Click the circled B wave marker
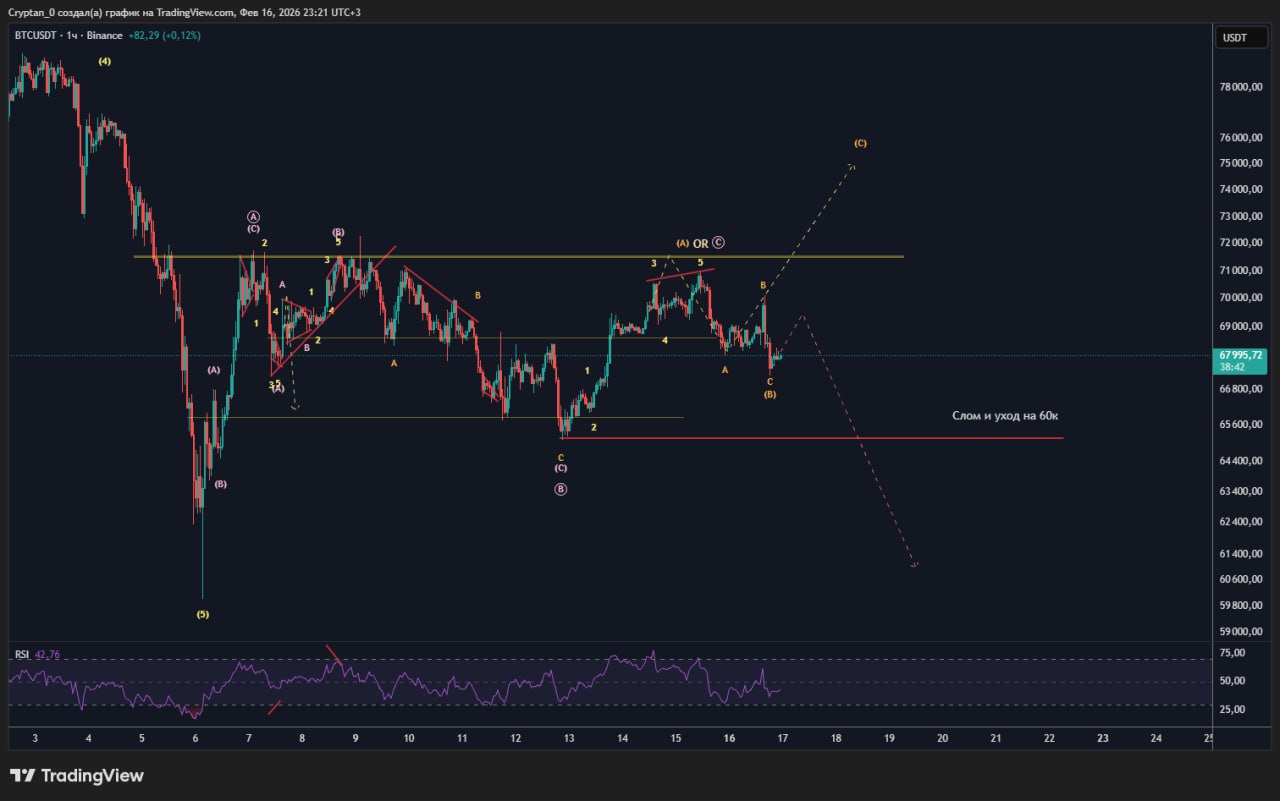 561,489
